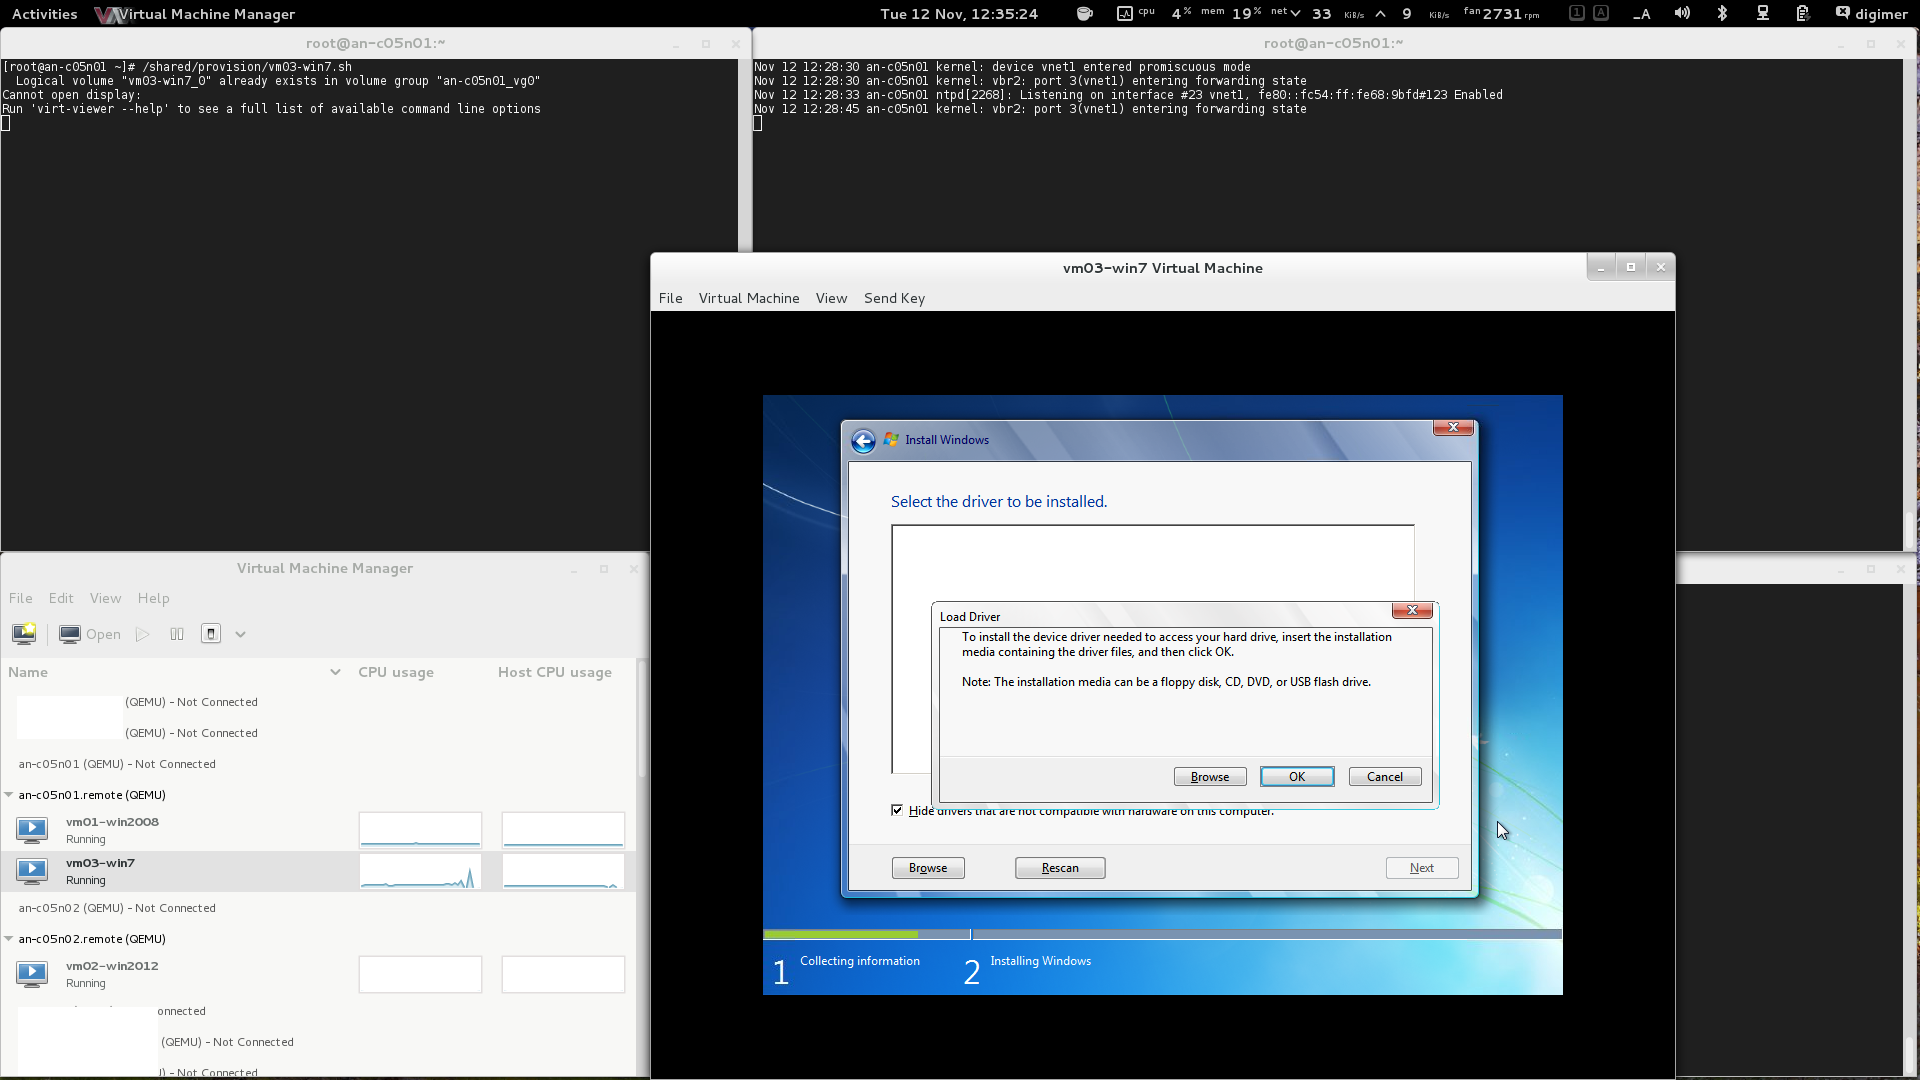The image size is (1920, 1080).
Task: Click Virtual Machine Manager app menu in top bar
Action: pos(195,14)
